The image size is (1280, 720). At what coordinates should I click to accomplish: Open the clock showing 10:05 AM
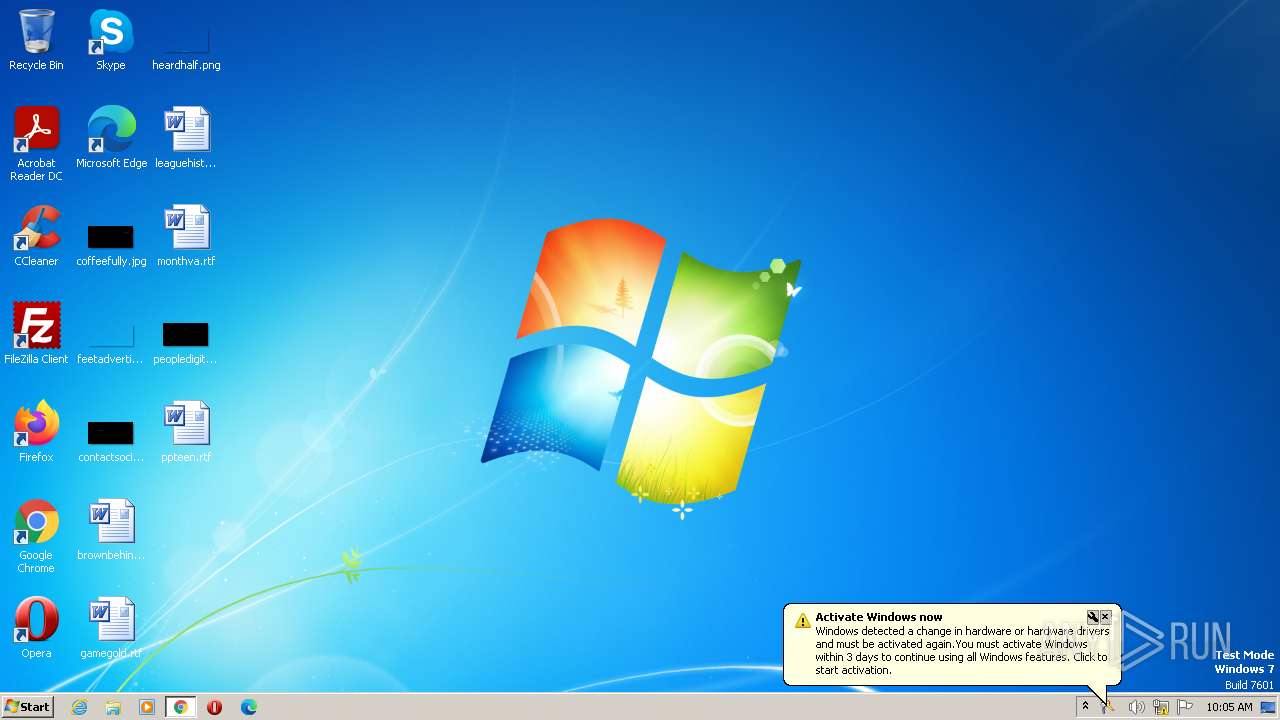[1229, 707]
